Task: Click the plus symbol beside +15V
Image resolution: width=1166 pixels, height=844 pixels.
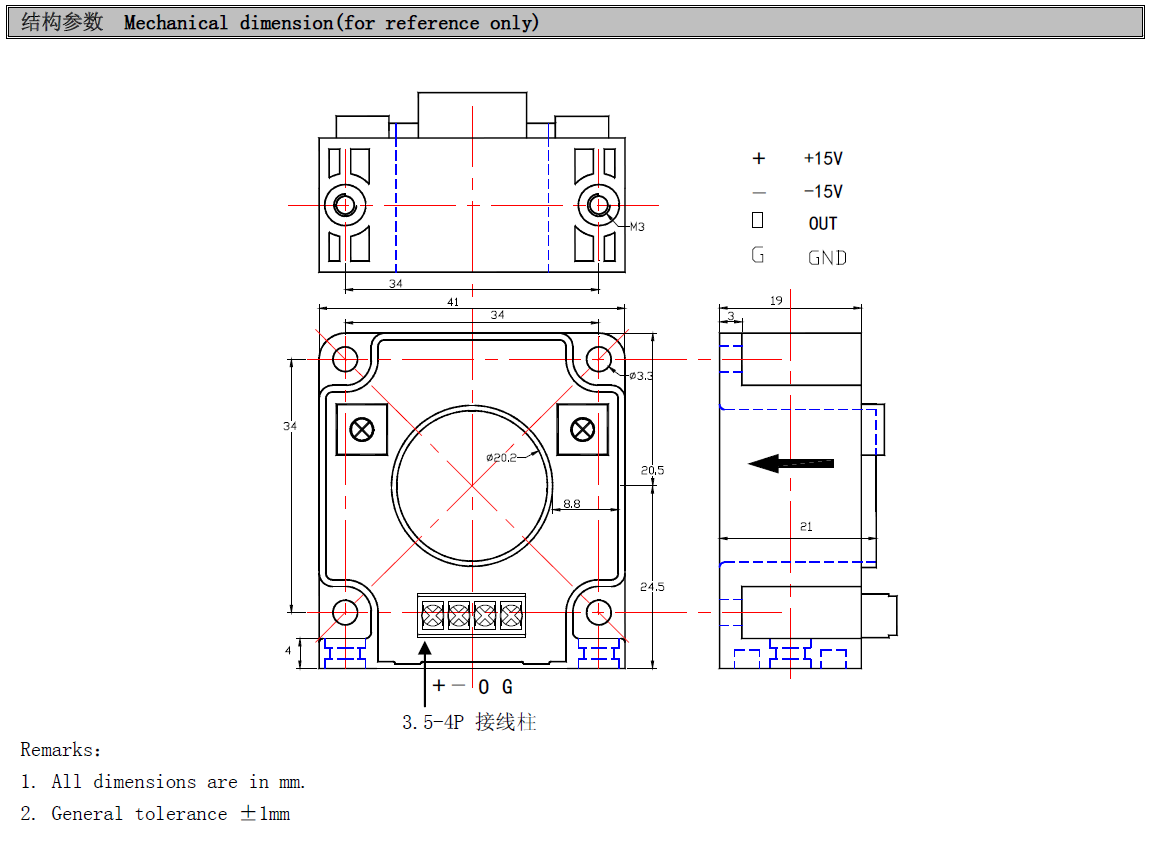Action: (758, 158)
